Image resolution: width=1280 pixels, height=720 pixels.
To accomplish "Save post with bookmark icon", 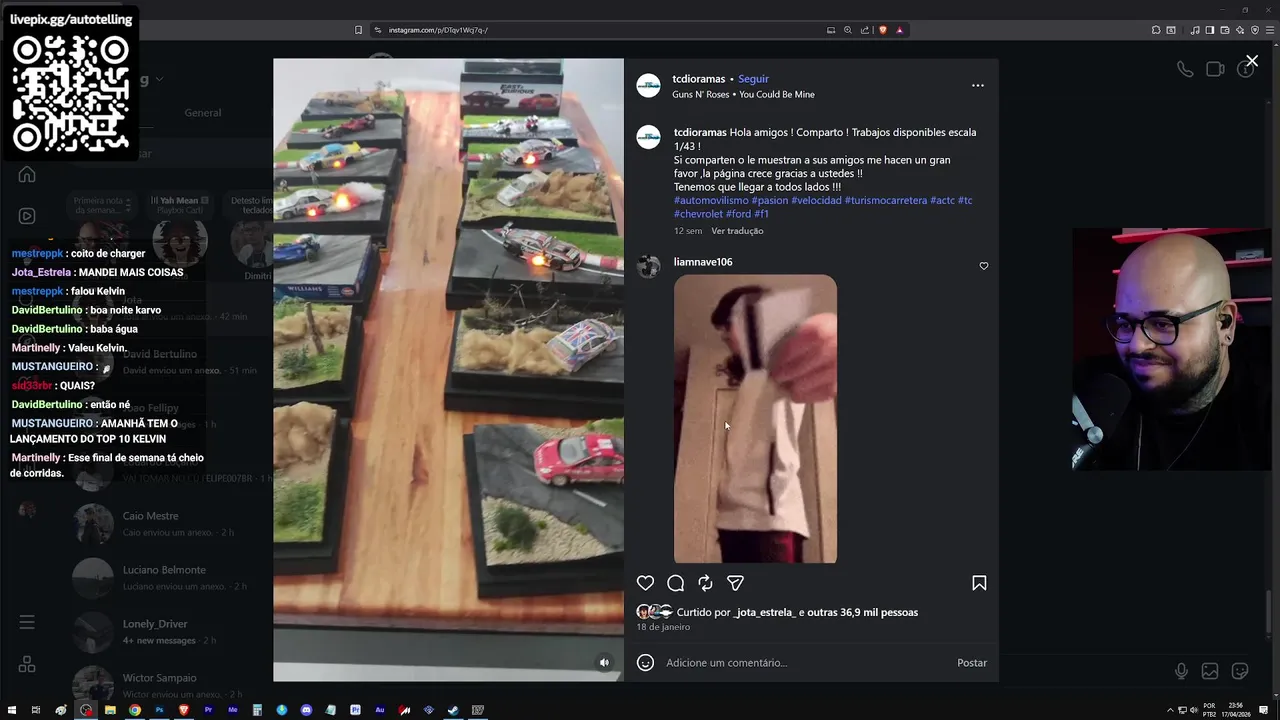I will tap(979, 583).
